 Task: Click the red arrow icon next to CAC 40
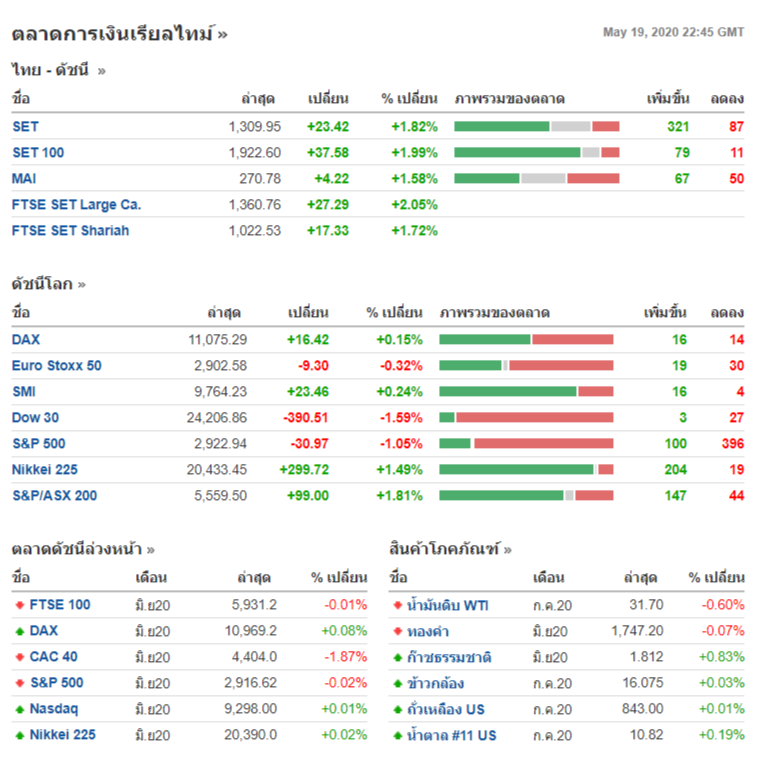click(x=19, y=657)
